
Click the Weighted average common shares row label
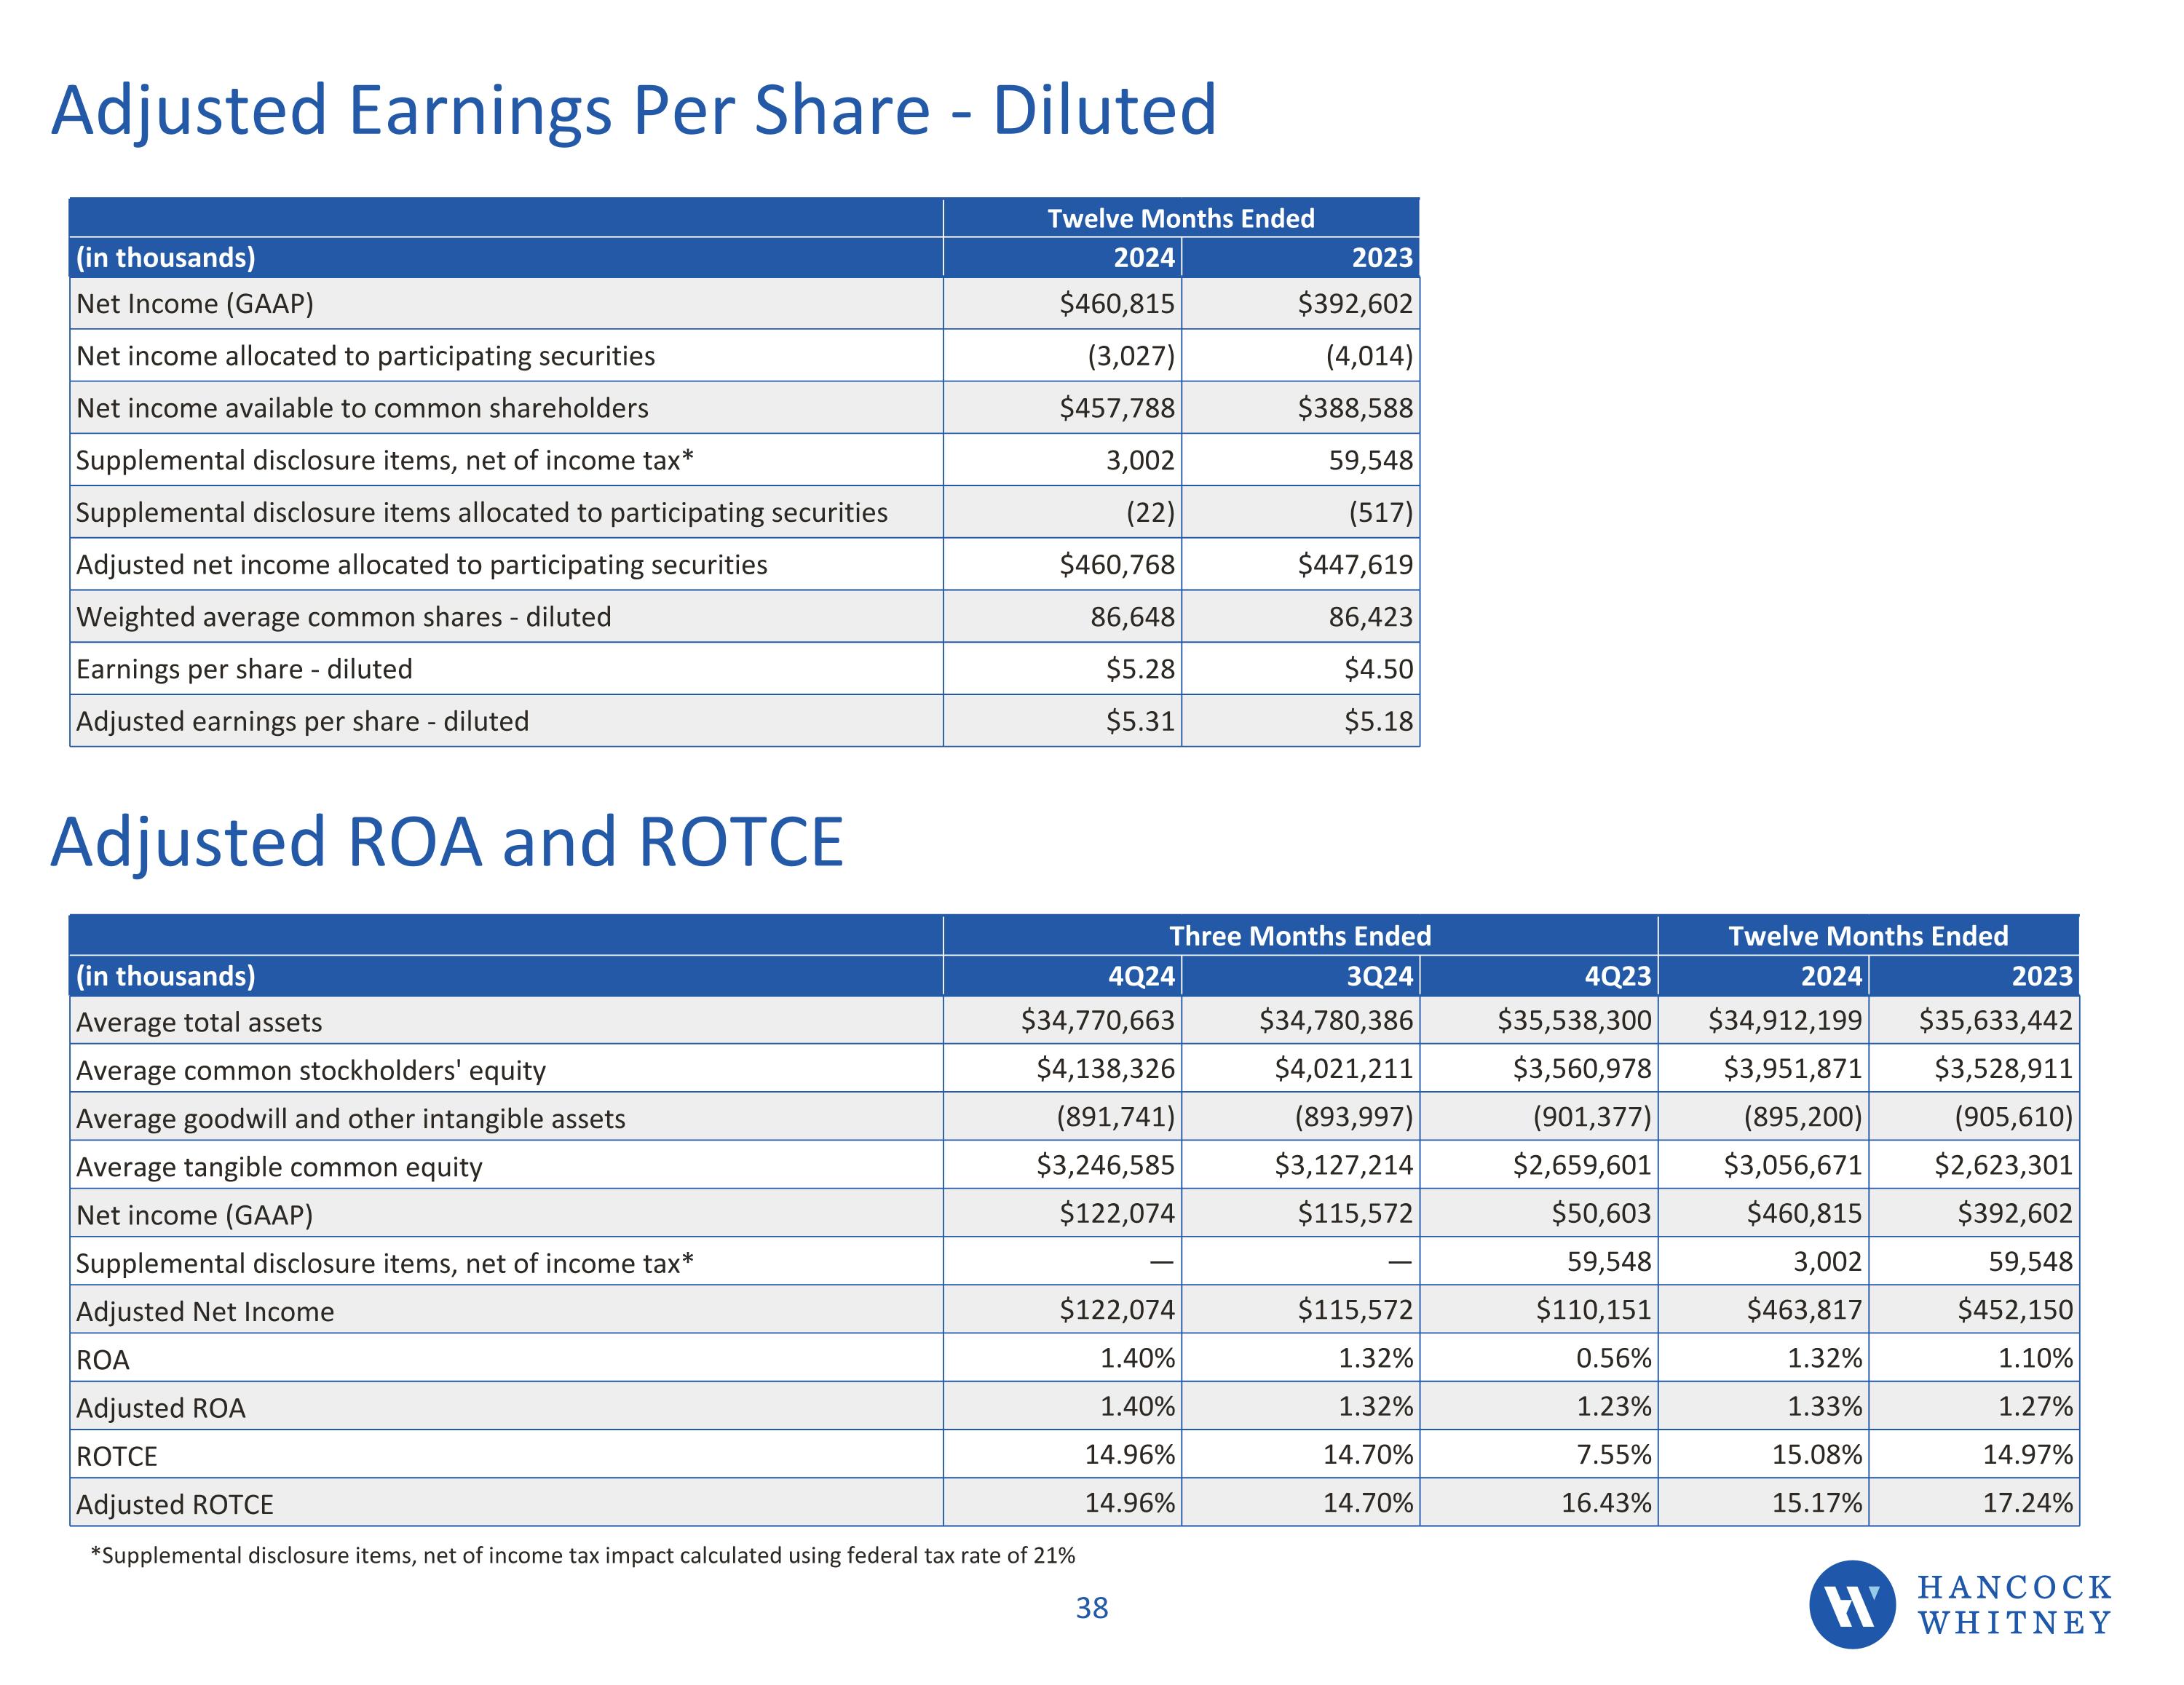343,617
